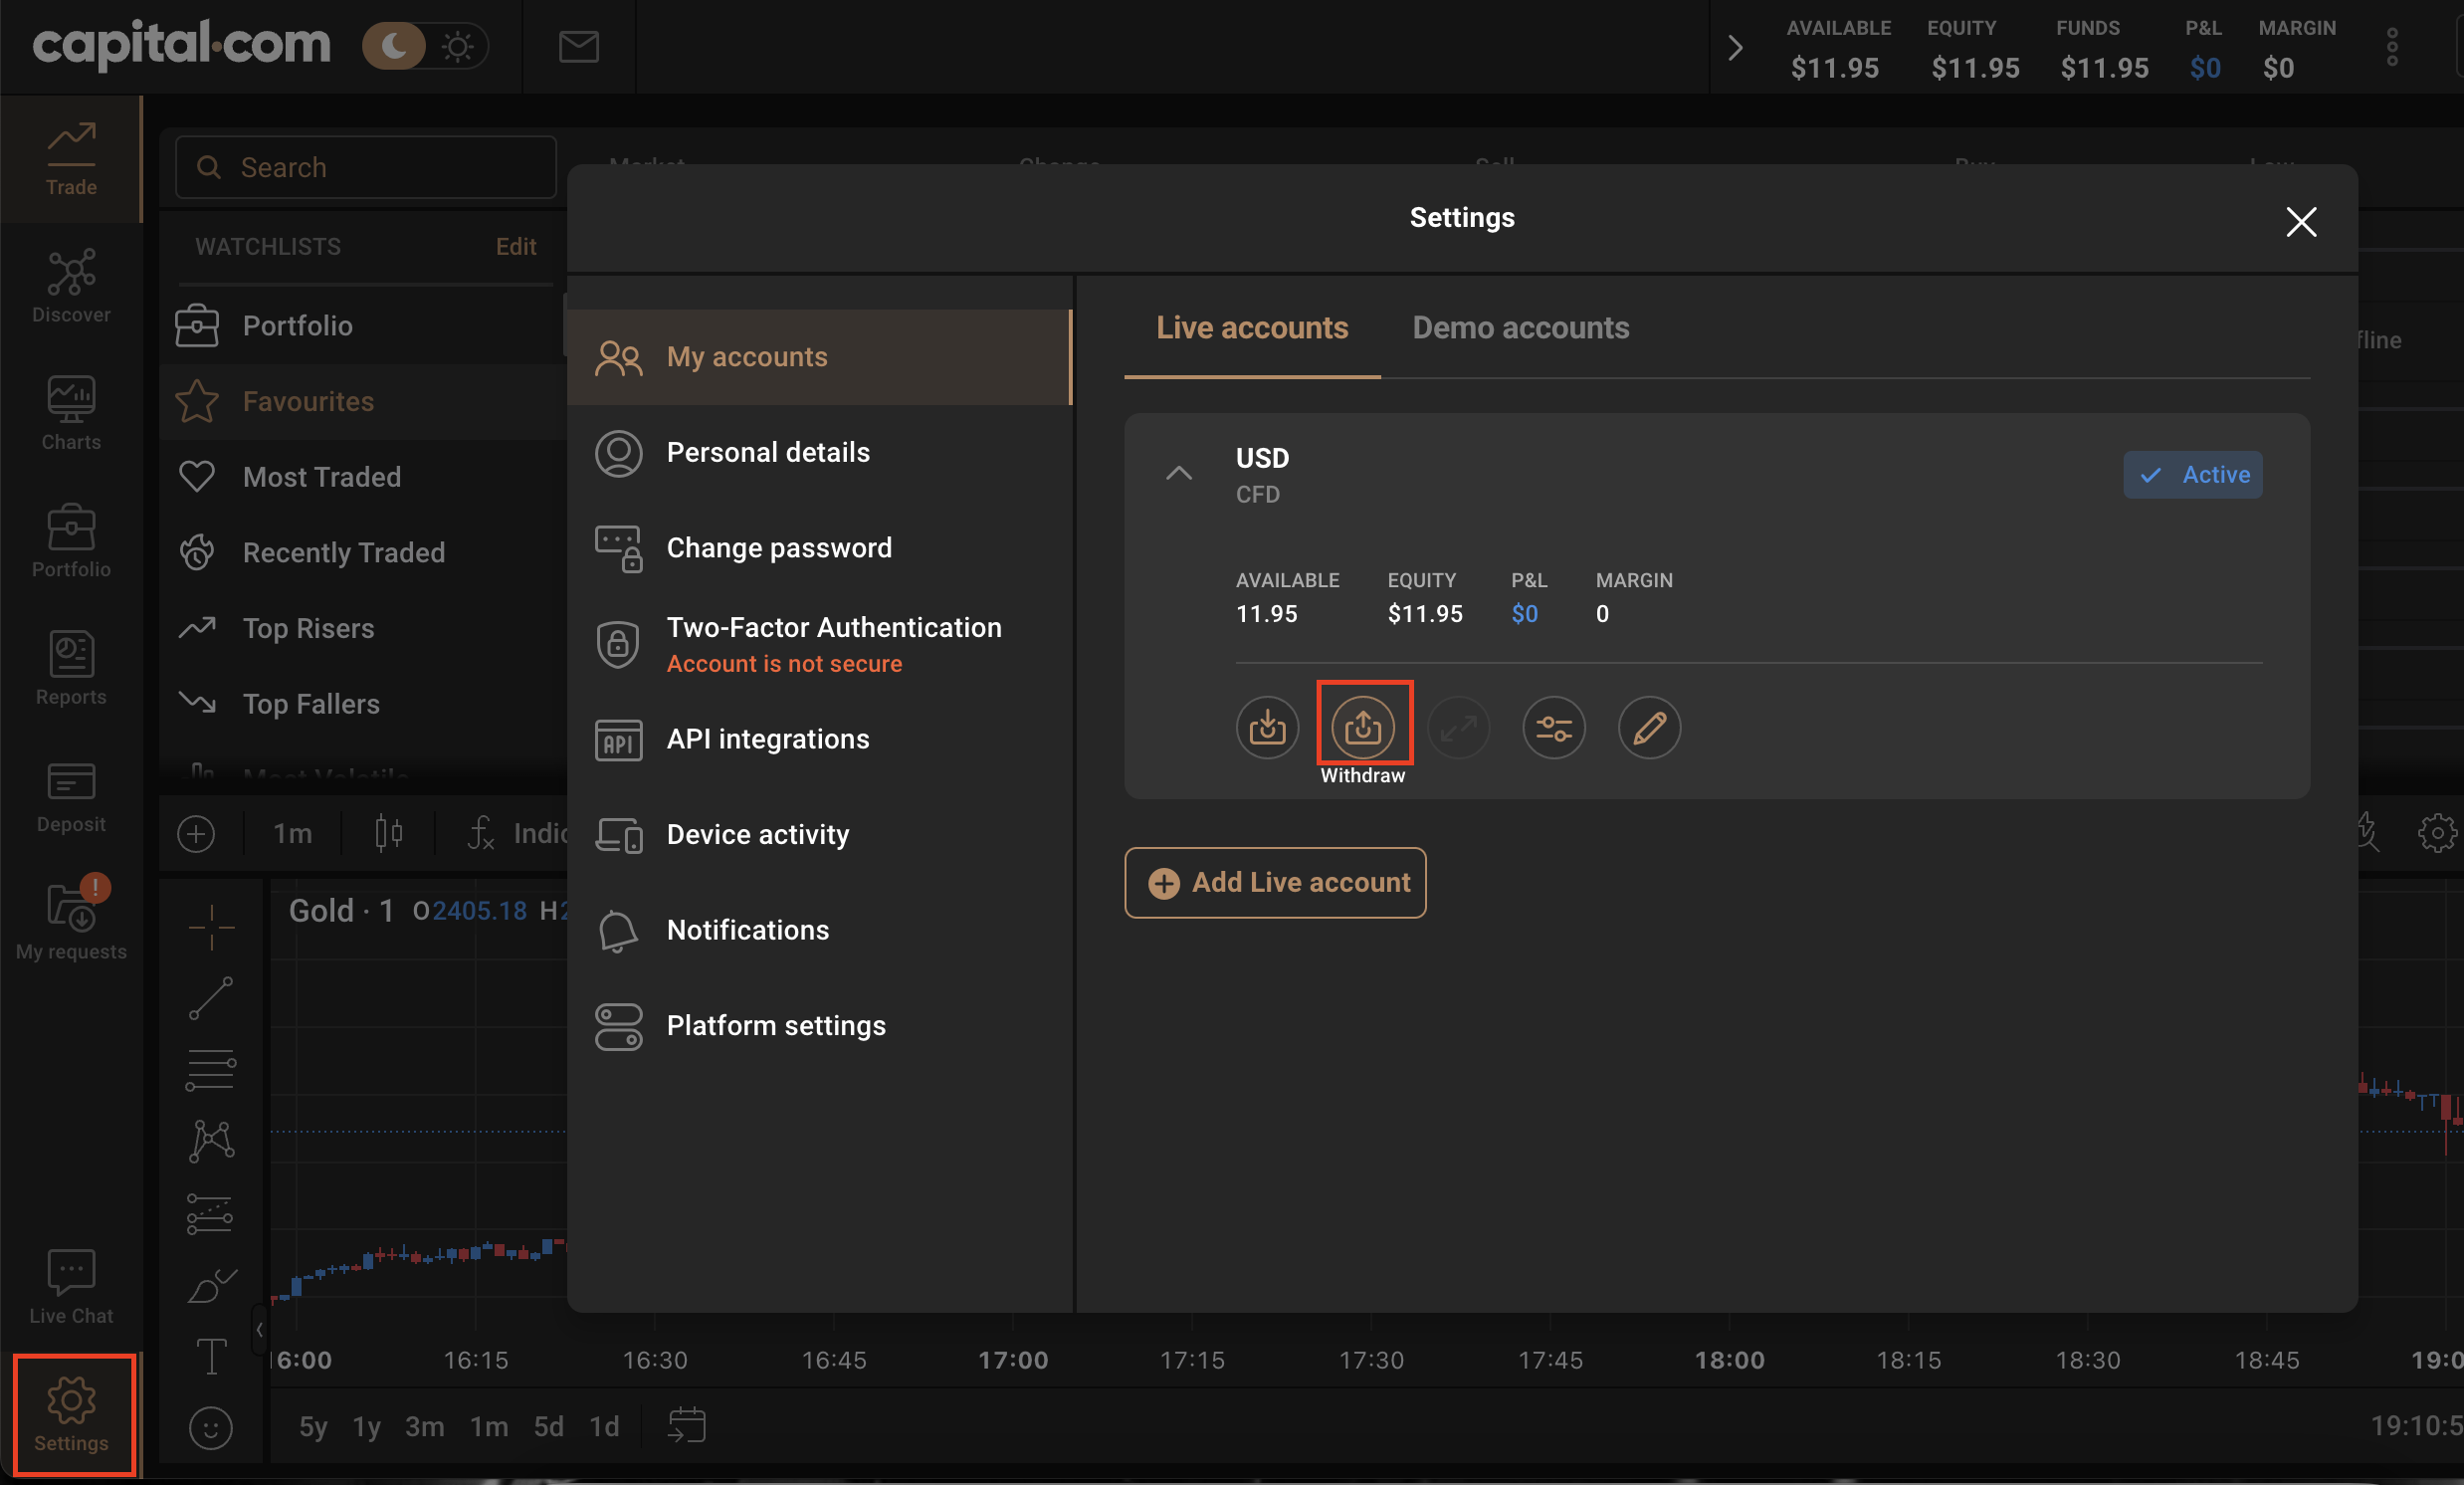This screenshot has width=2464, height=1485.
Task: Open the mail envelope icon in header
Action: pos(578,46)
